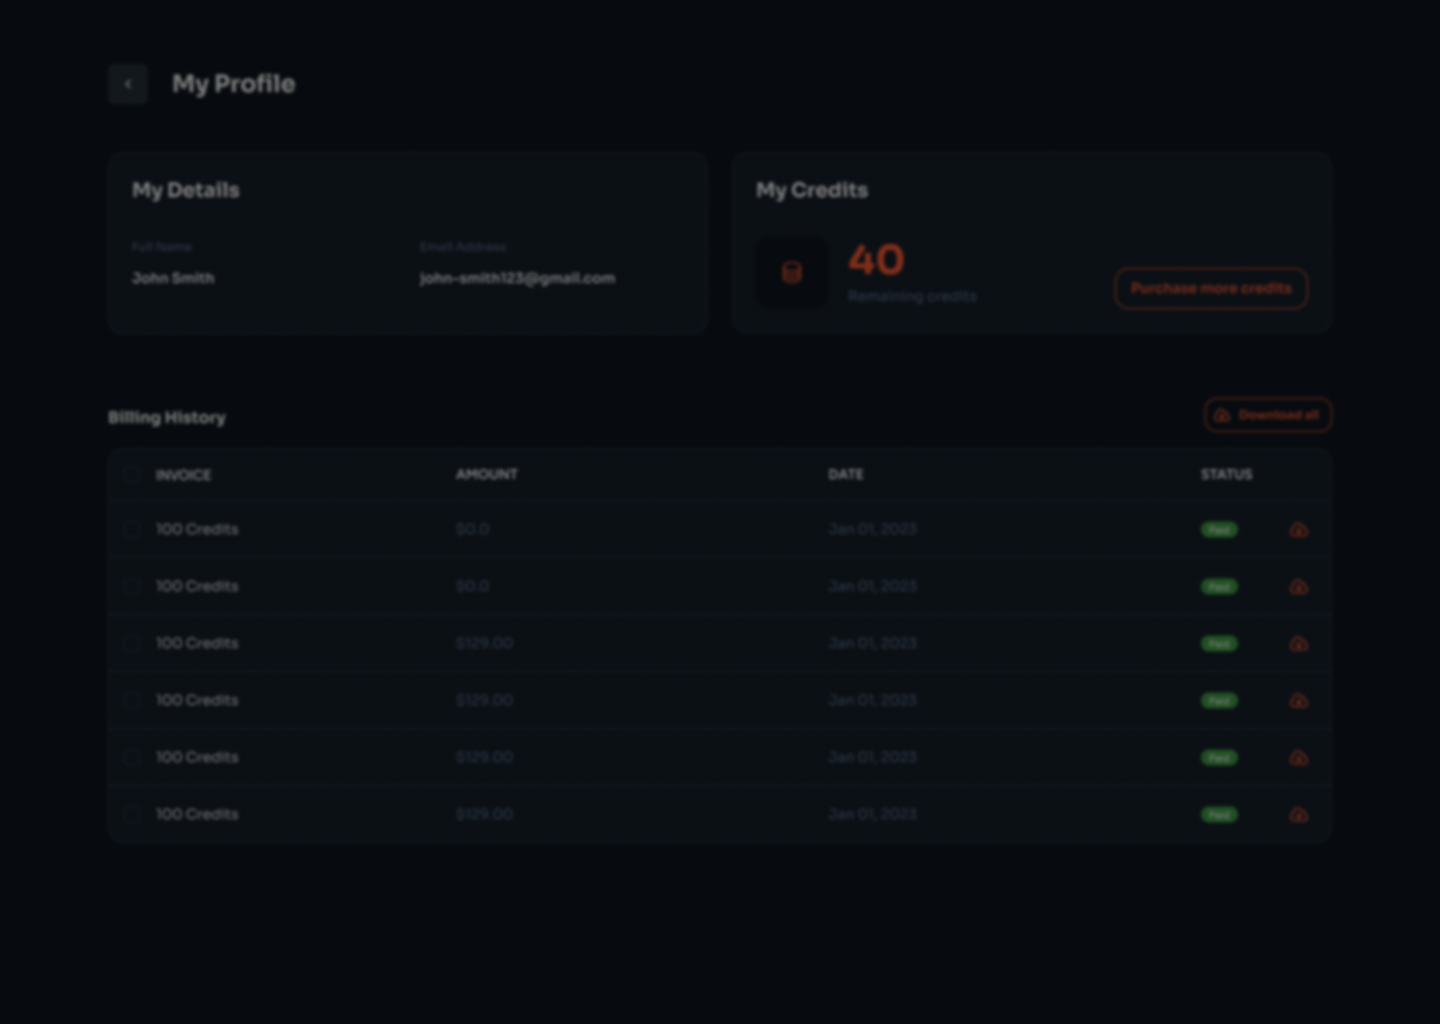
Task: Click the STATUS column header
Action: tap(1226, 474)
